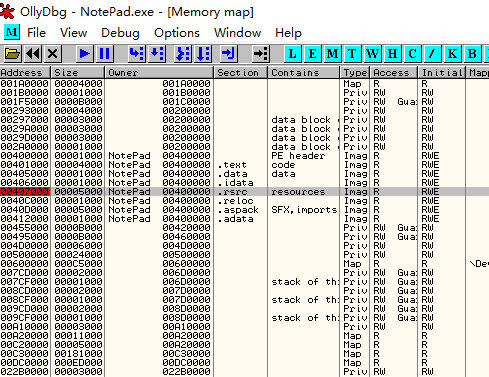This screenshot has height=377, width=489.
Task: Click the Memory map M window icon
Action: point(12,32)
